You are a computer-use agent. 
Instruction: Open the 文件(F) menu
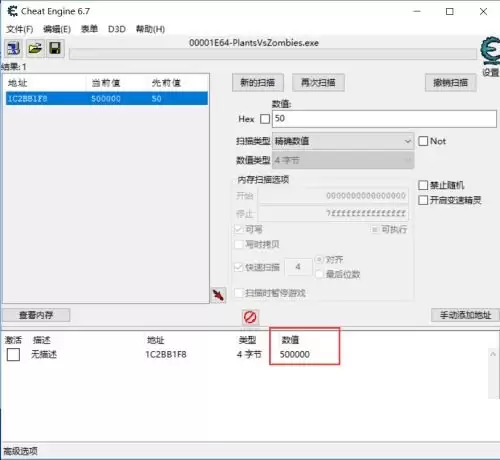[20, 29]
